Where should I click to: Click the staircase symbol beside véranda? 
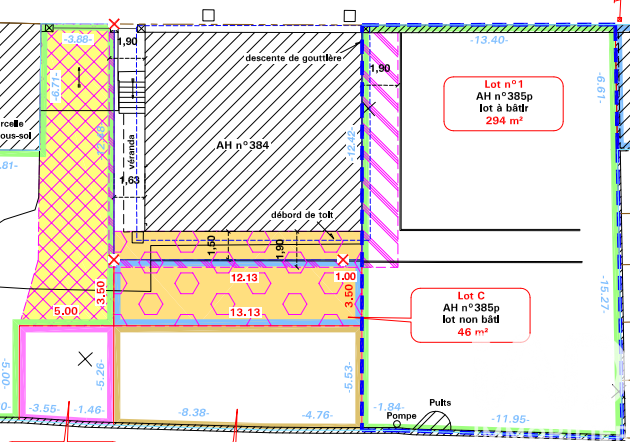[x=132, y=92]
